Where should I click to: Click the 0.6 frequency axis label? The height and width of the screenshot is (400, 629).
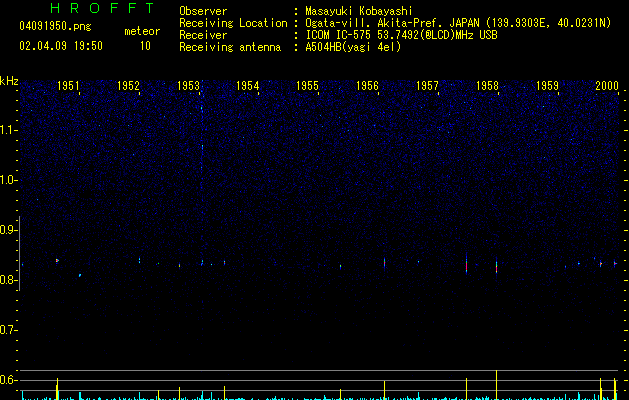pos(8,380)
